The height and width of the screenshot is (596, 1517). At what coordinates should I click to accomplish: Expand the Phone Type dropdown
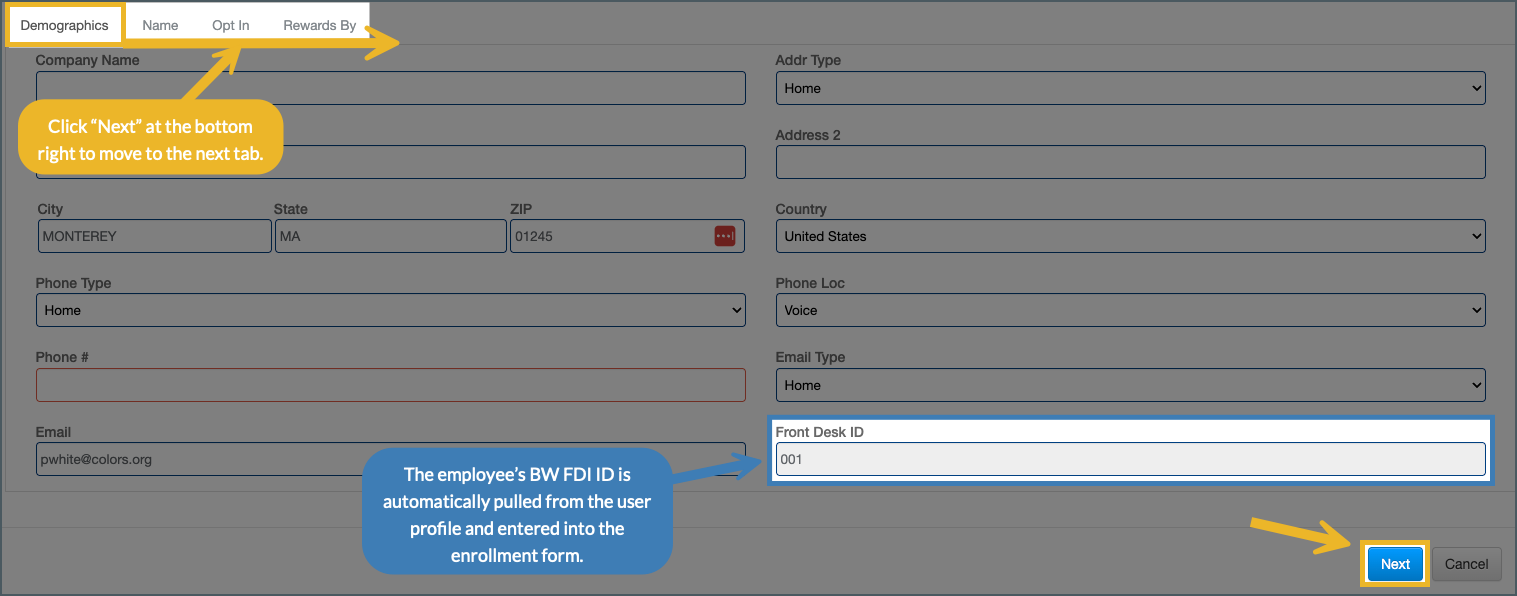(x=390, y=310)
